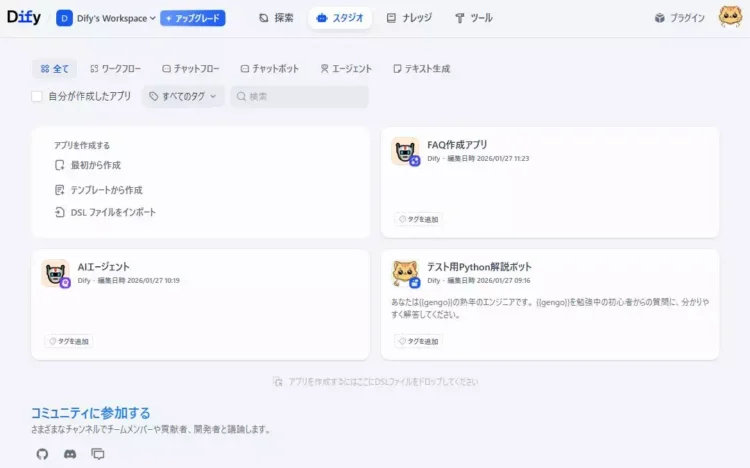Click the FAQ作成アプリ app icon

[405, 152]
